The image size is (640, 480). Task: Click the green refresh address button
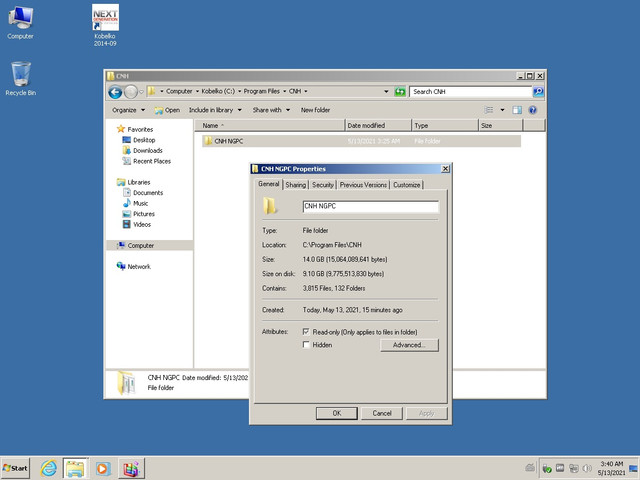coord(400,91)
